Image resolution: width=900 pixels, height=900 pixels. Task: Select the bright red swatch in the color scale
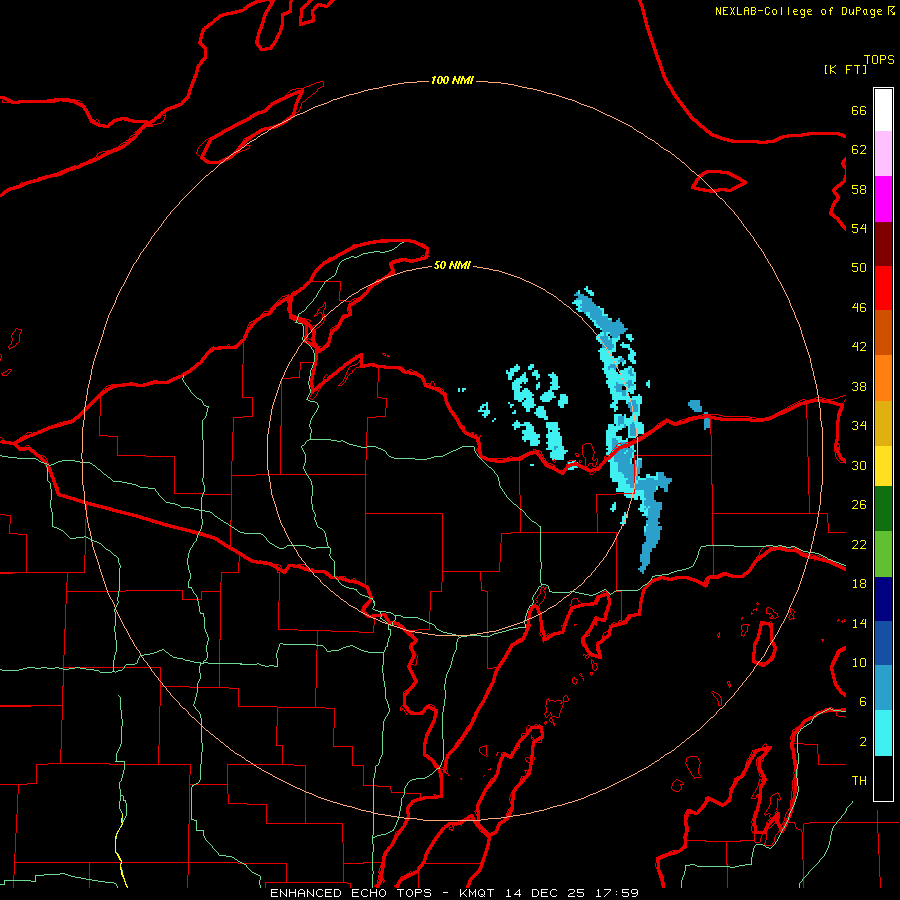pos(883,288)
